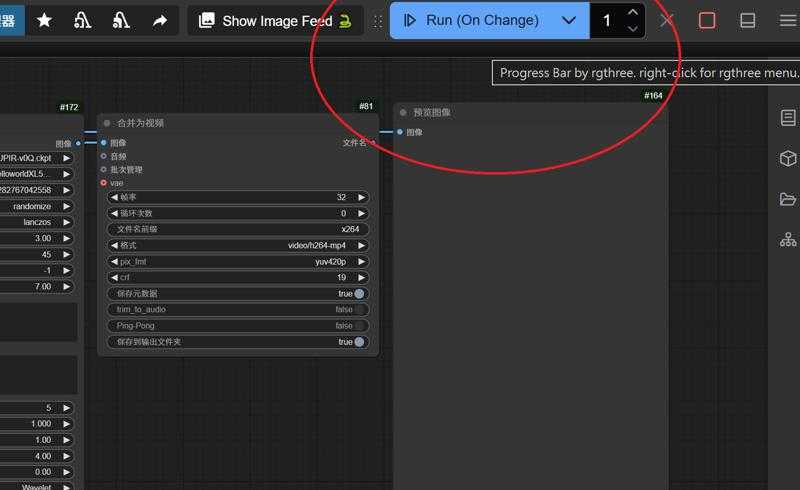Open the pix_fmt yuv420p dropdown
This screenshot has height=490, width=800.
[x=237, y=262]
